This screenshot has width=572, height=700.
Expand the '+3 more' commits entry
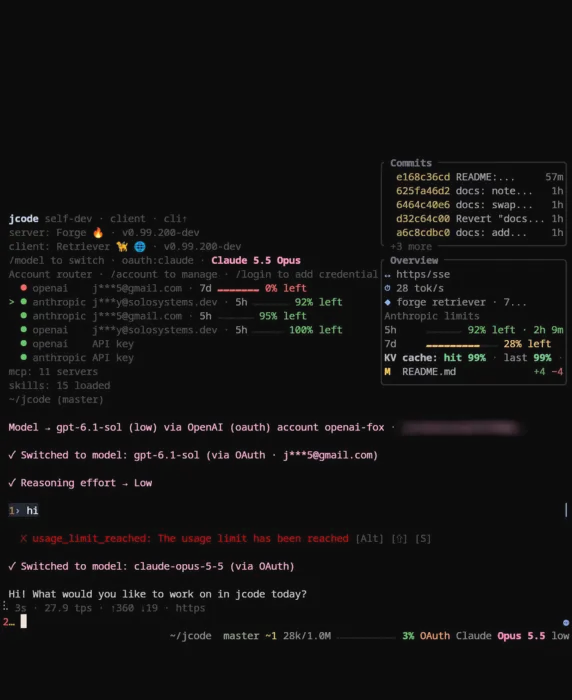411,246
